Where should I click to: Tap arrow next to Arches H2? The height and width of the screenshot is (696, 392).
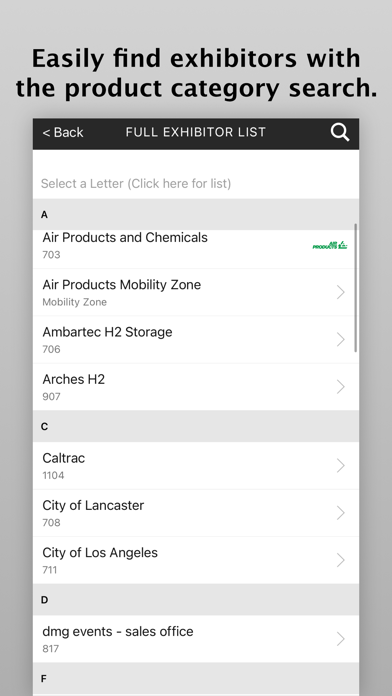341,387
